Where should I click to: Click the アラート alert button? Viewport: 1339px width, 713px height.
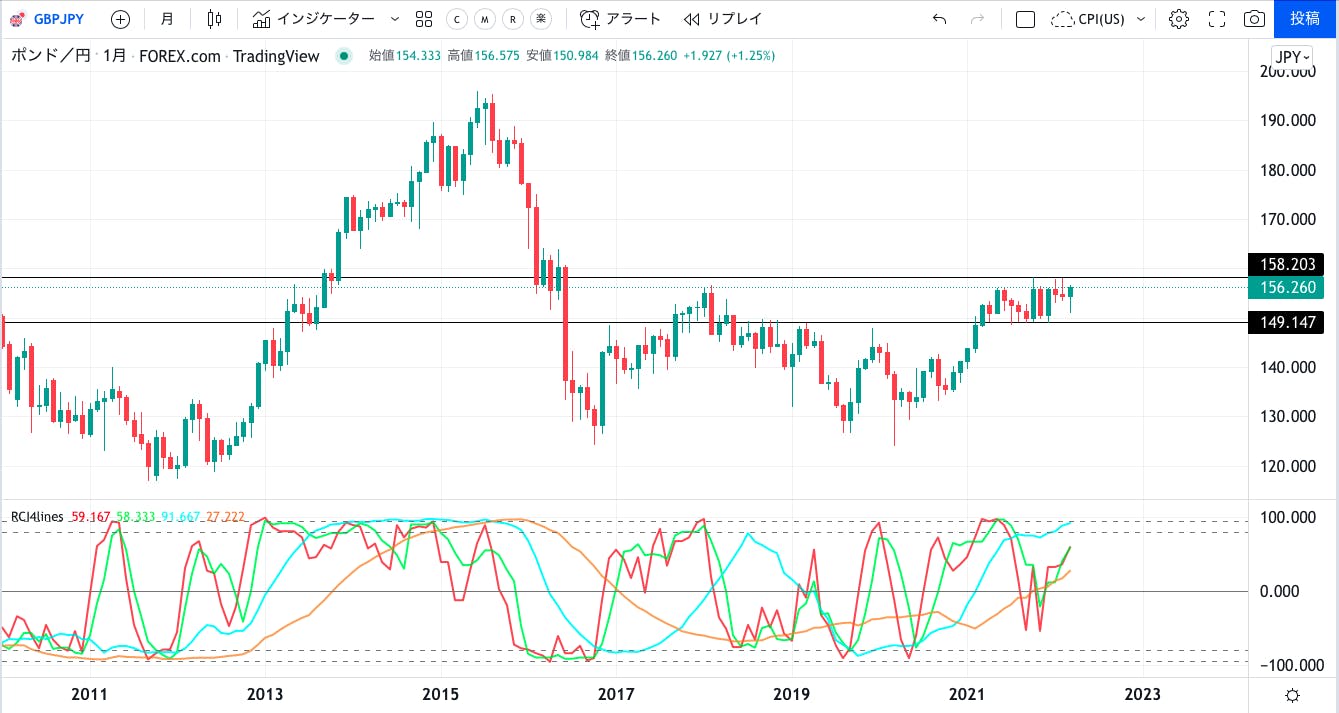point(621,19)
